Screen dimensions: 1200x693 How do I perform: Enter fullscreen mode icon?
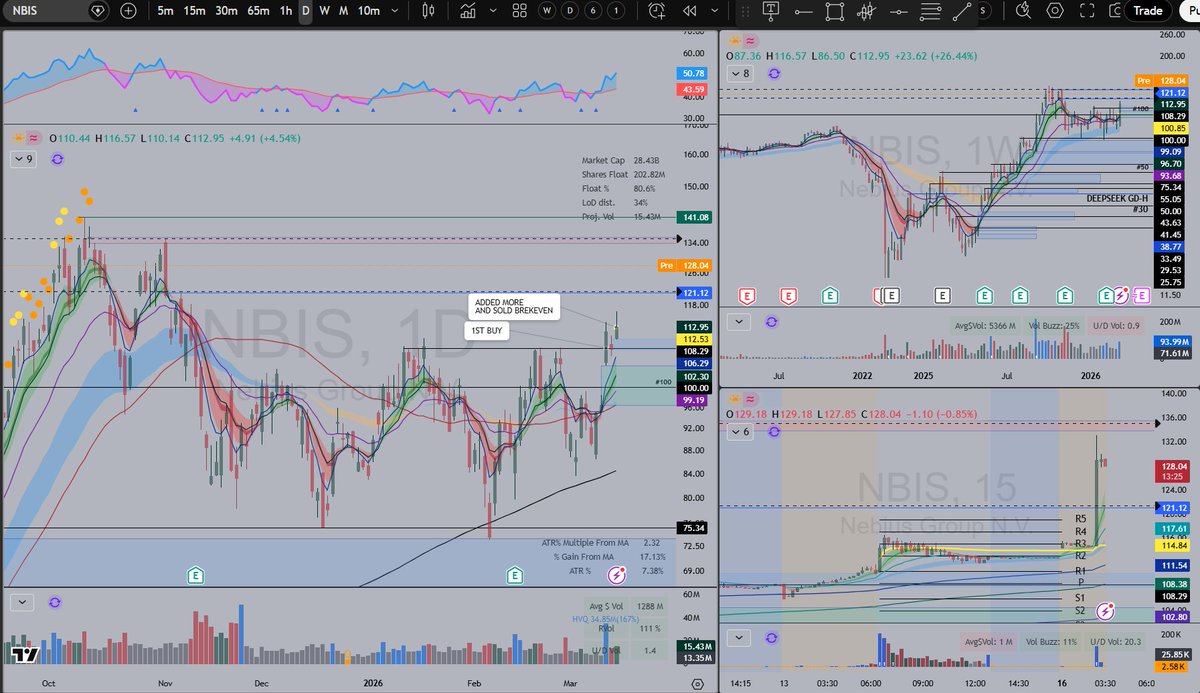(x=1086, y=11)
